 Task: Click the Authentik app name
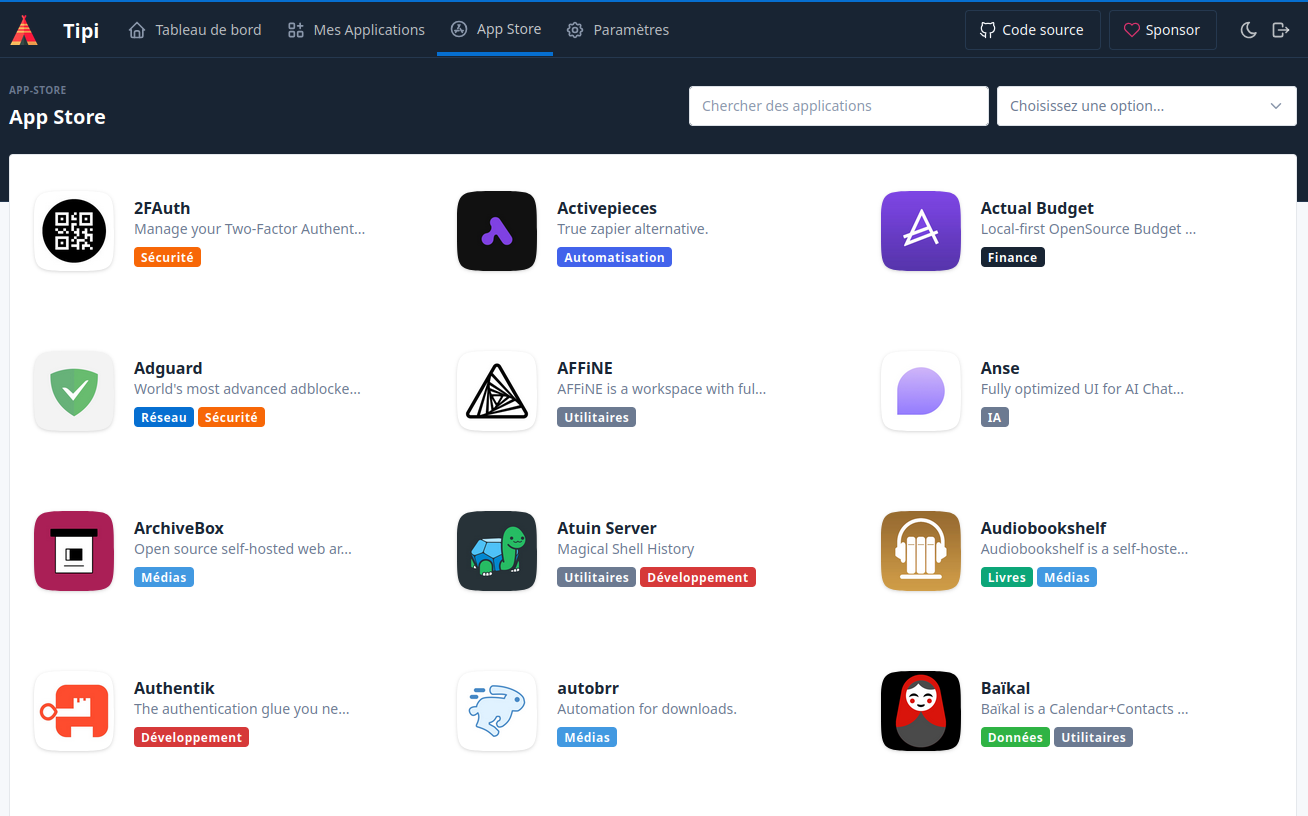[174, 688]
